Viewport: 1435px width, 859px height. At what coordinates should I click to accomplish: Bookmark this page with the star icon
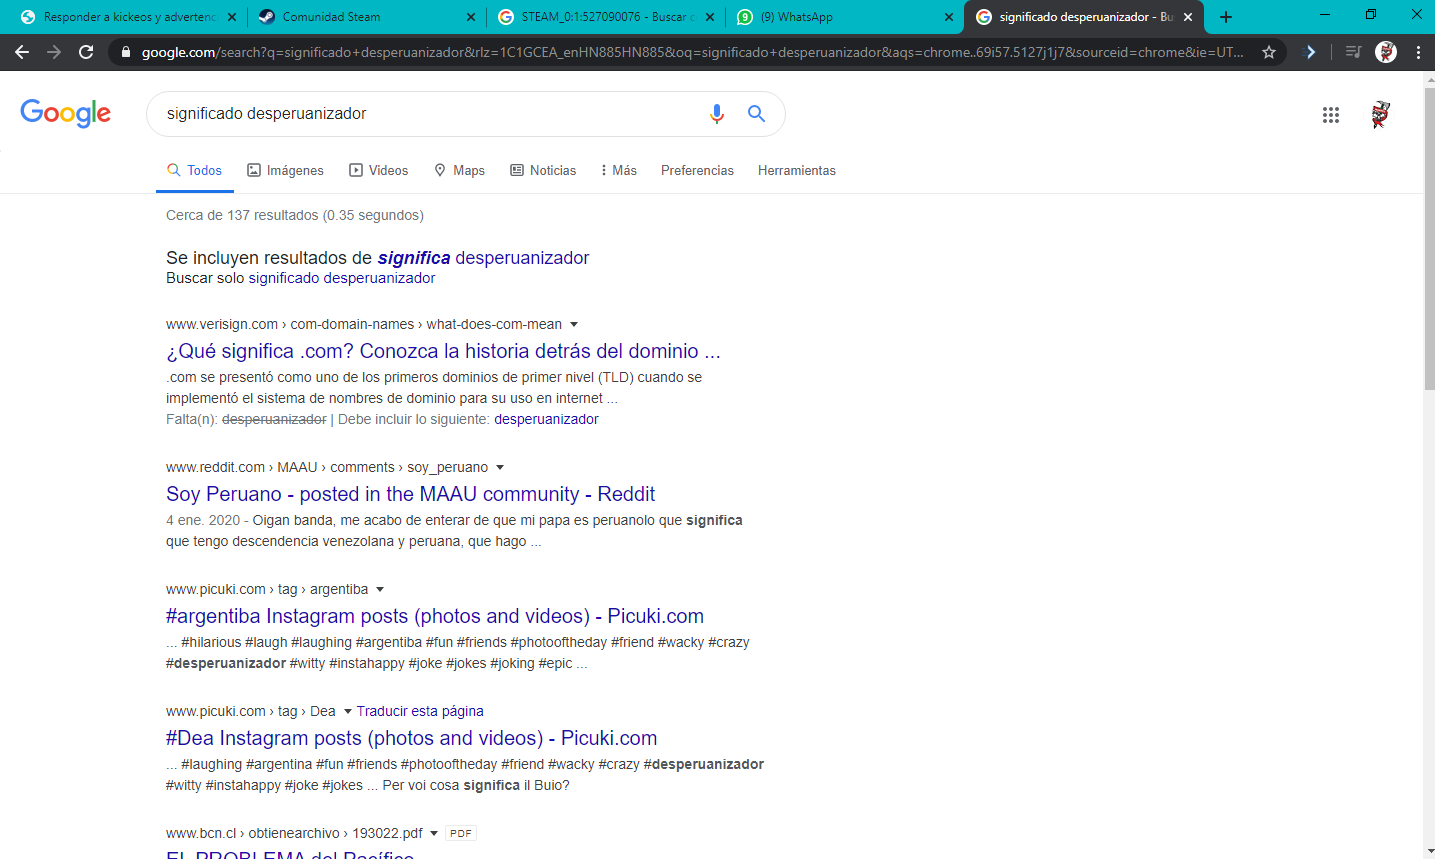coord(1269,52)
